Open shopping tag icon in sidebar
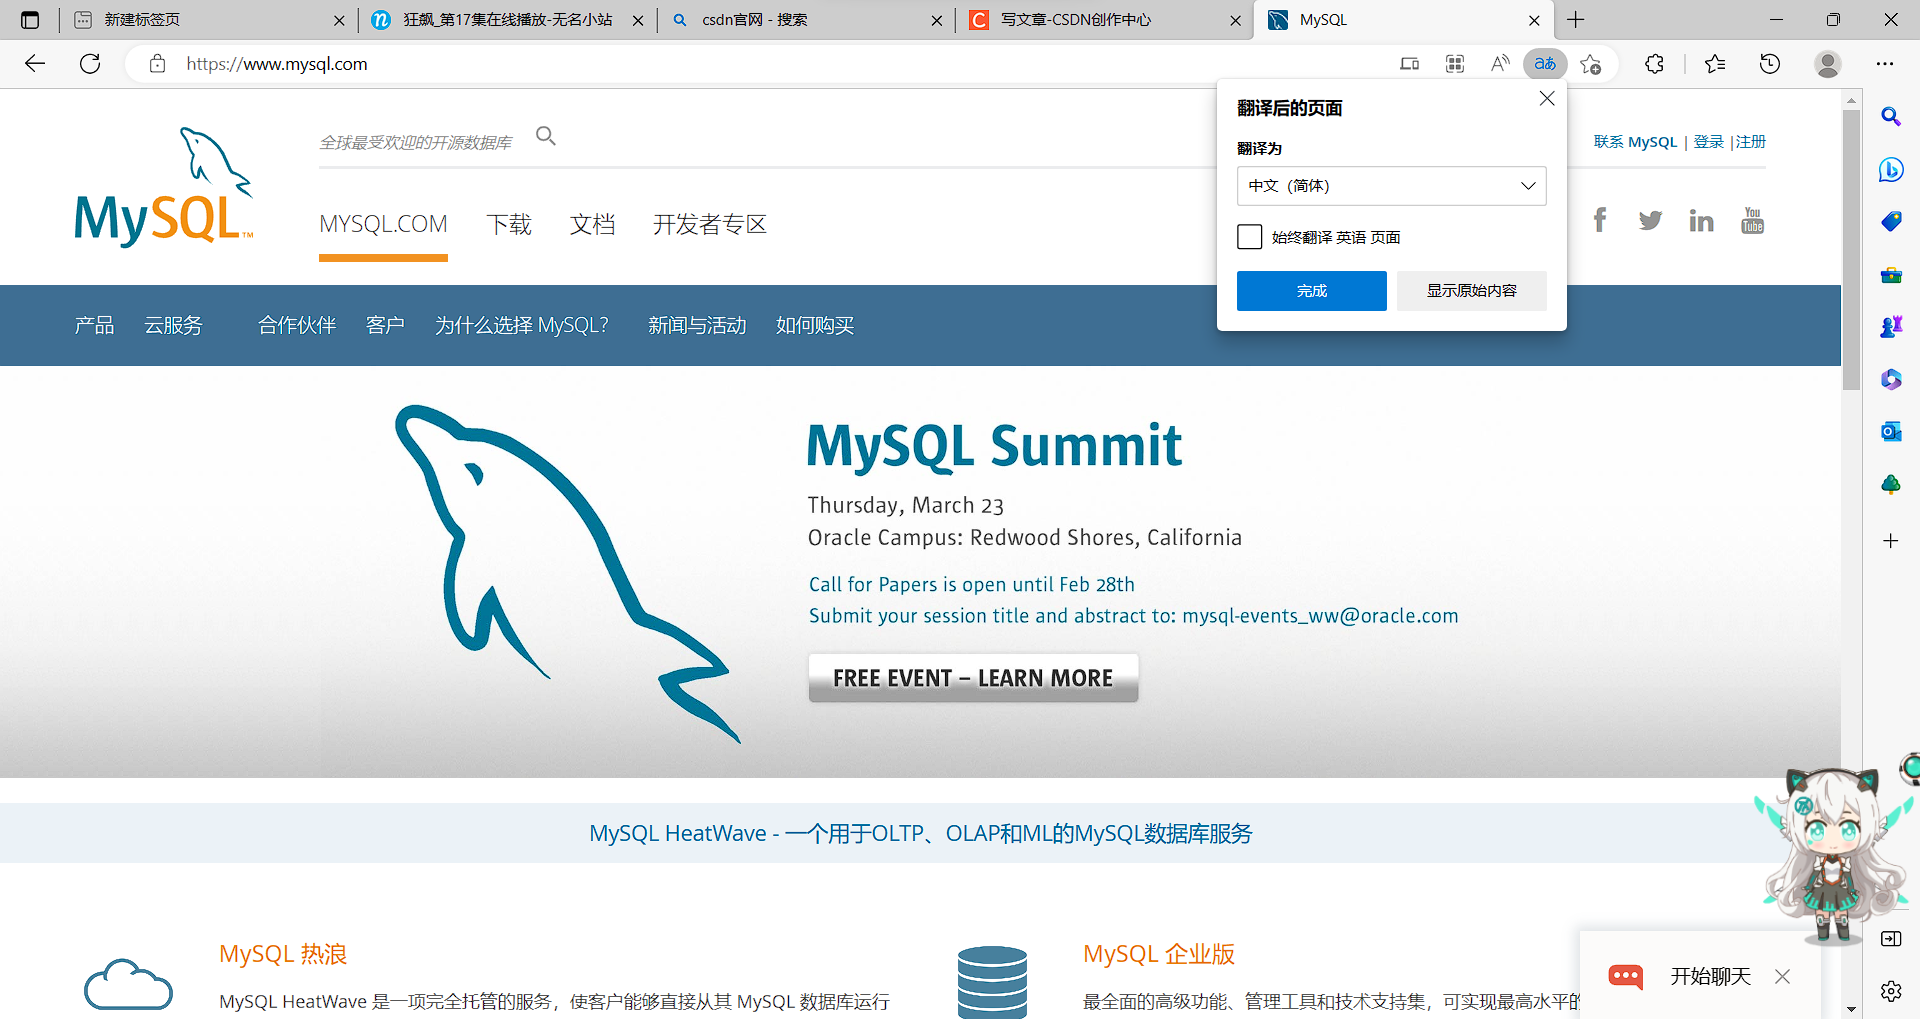Screen dimensions: 1920x1019 [1891, 221]
